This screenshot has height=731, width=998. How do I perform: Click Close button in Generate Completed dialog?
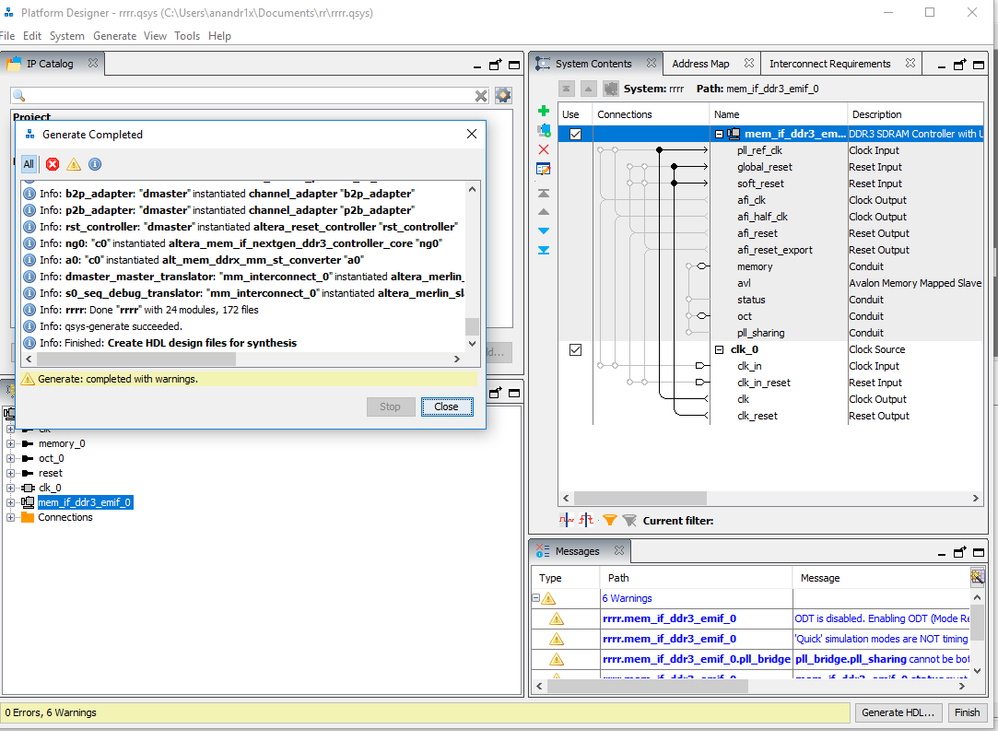point(447,406)
